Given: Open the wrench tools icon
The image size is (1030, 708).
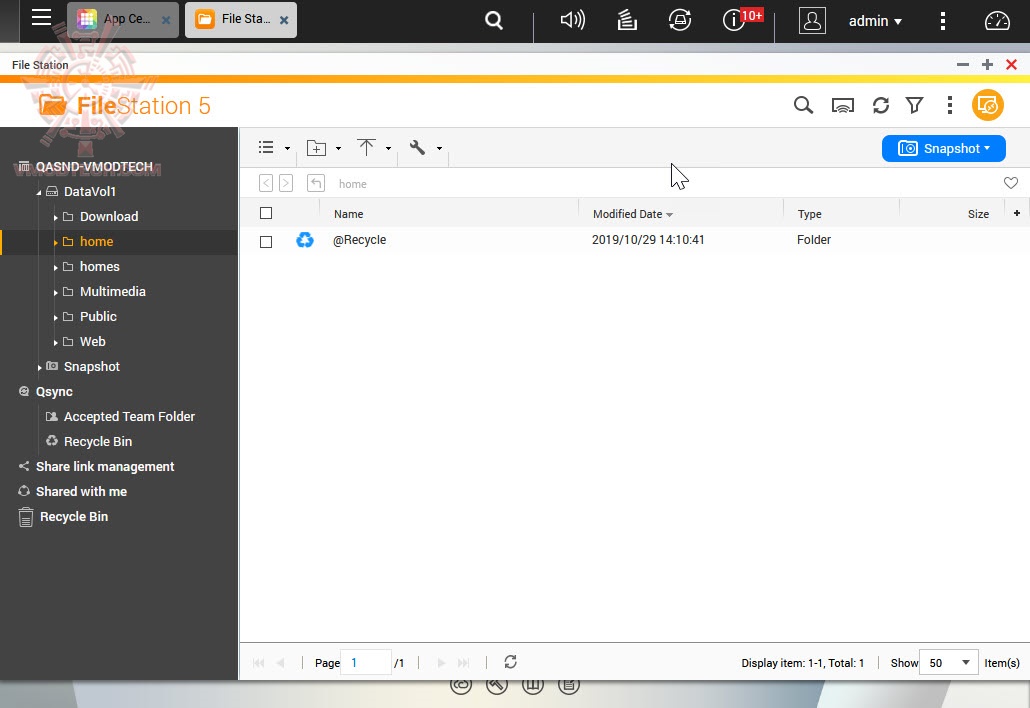Looking at the screenshot, I should pyautogui.click(x=417, y=147).
